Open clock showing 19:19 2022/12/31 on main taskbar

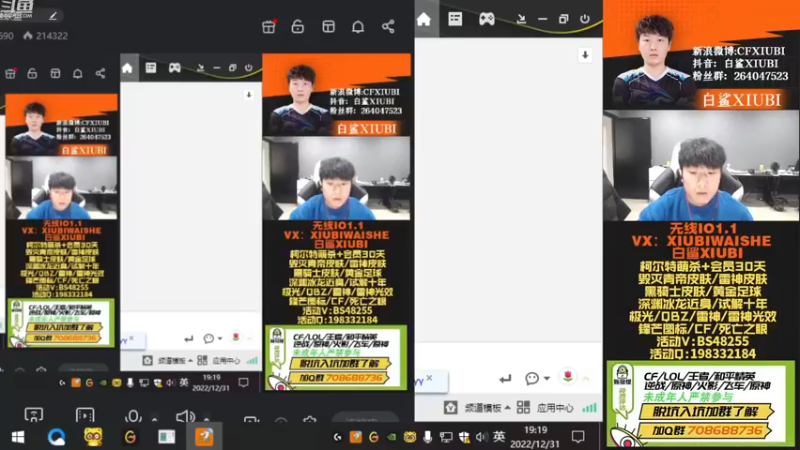pos(535,437)
